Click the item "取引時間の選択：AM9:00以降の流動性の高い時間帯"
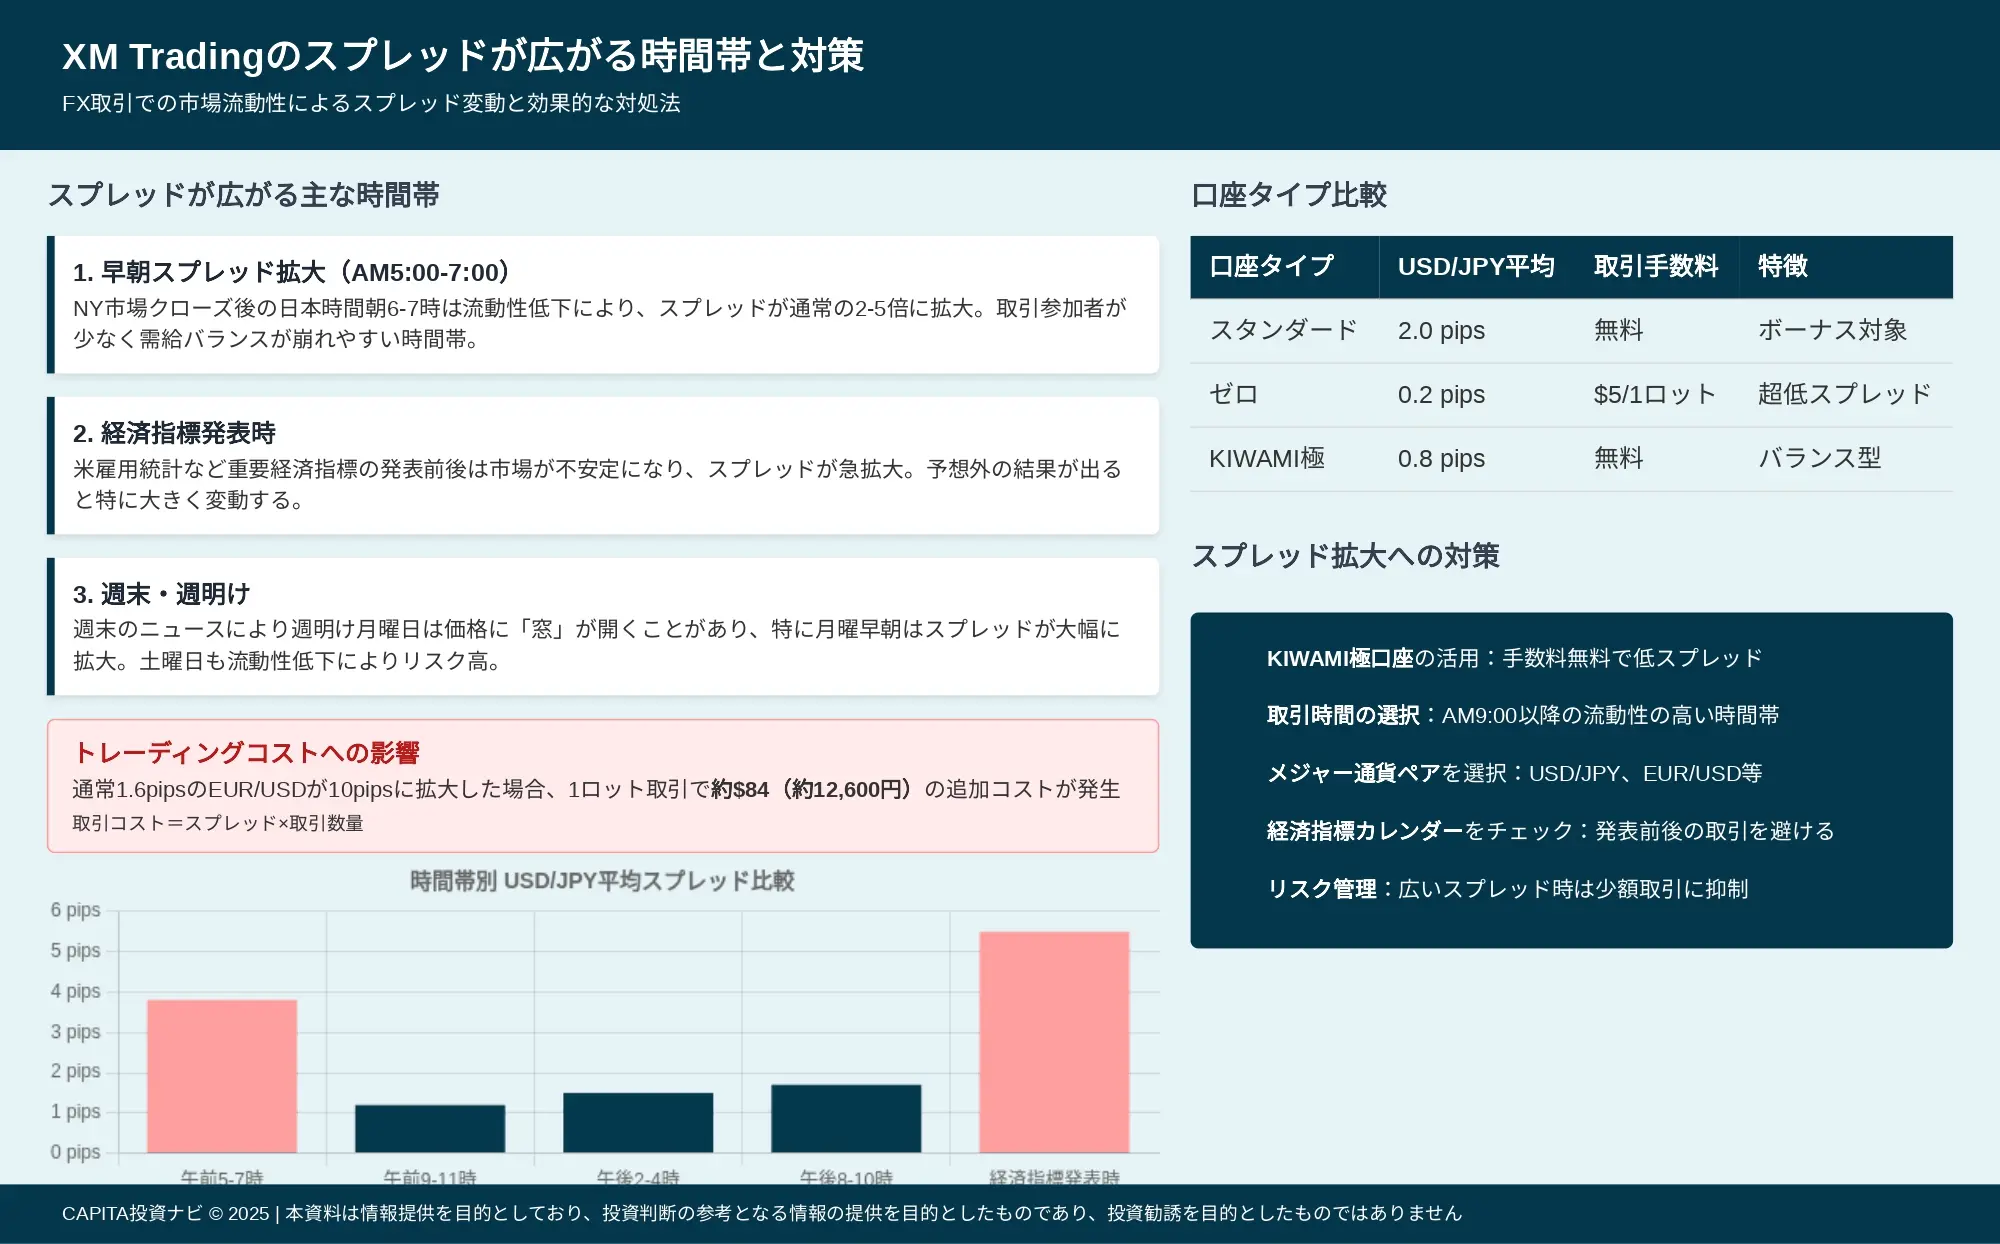The image size is (2000, 1244). [1523, 715]
